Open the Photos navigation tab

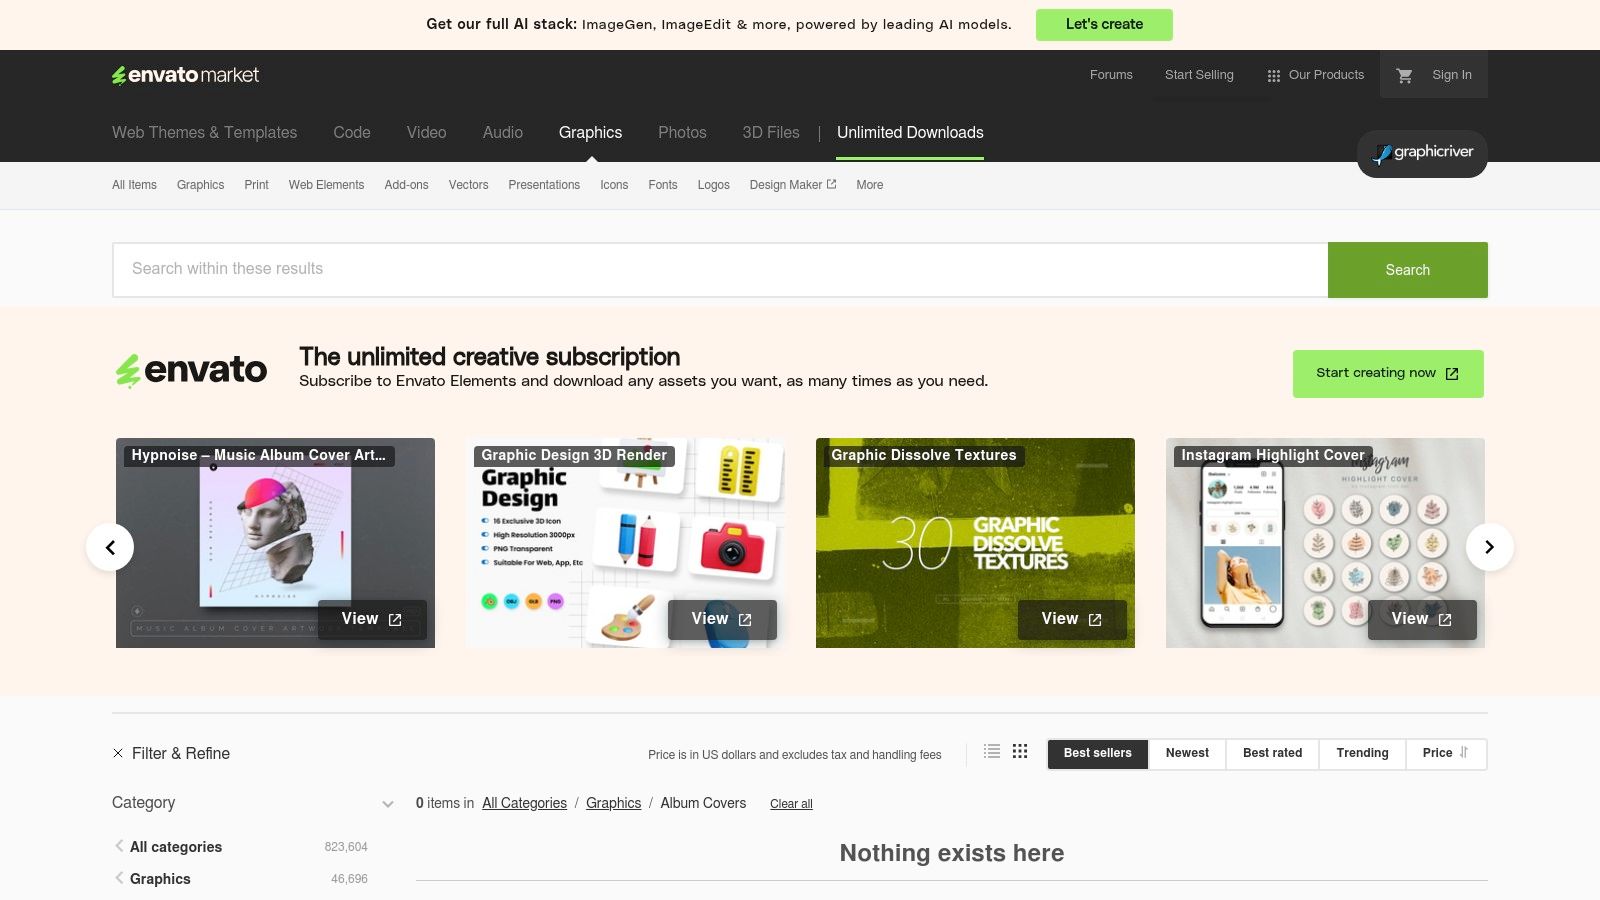coord(682,133)
